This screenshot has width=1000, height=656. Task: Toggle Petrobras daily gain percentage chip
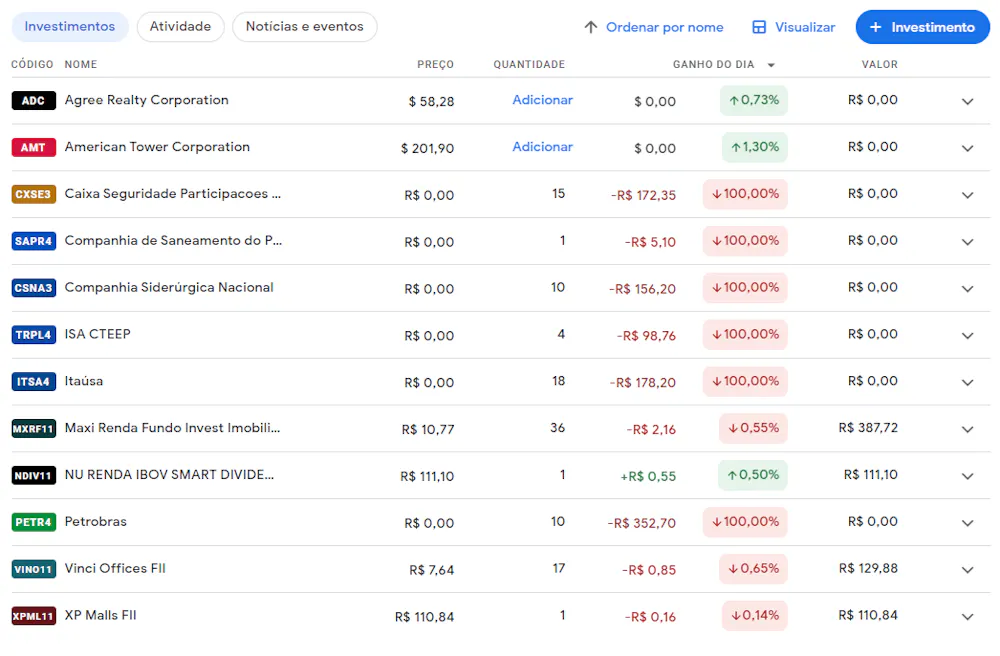745,522
